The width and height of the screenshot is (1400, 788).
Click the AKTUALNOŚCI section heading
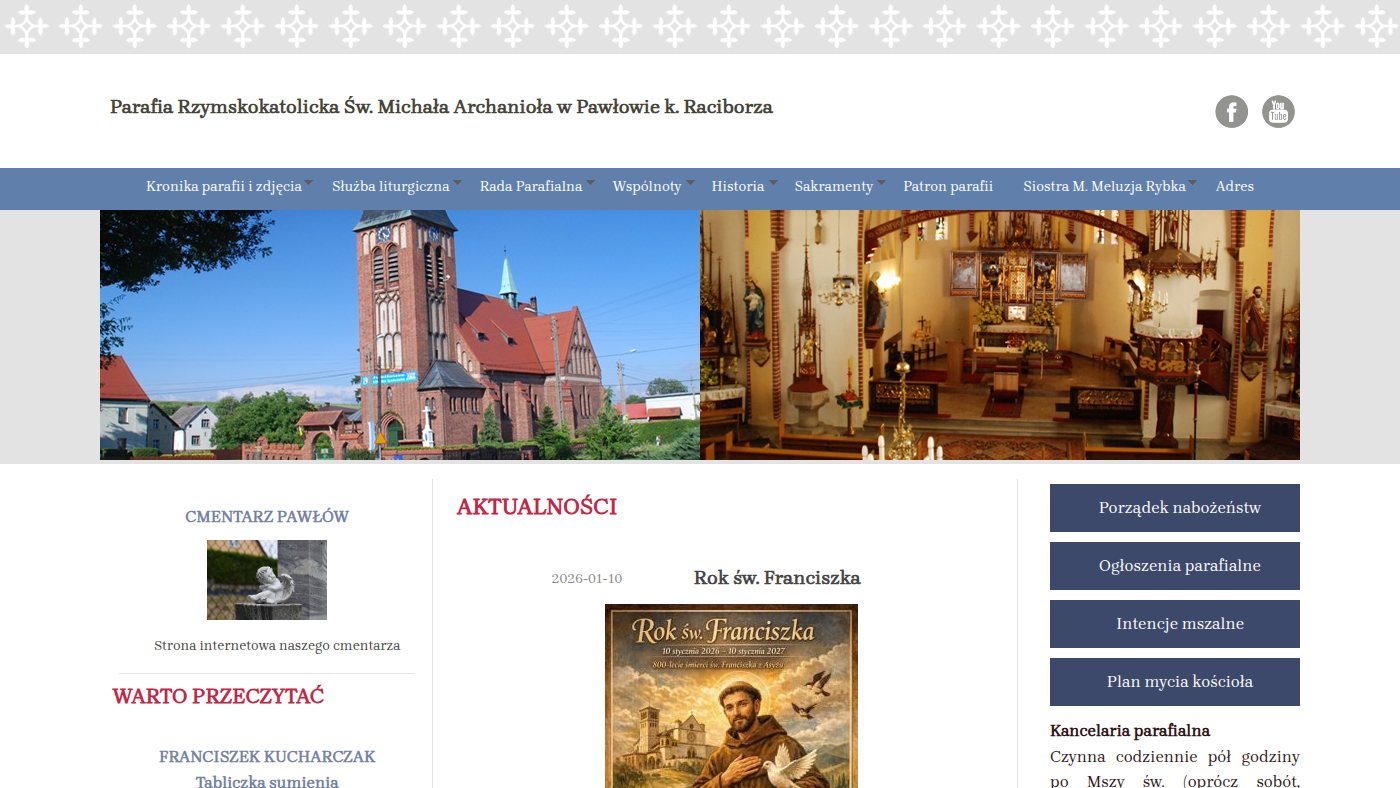click(537, 507)
